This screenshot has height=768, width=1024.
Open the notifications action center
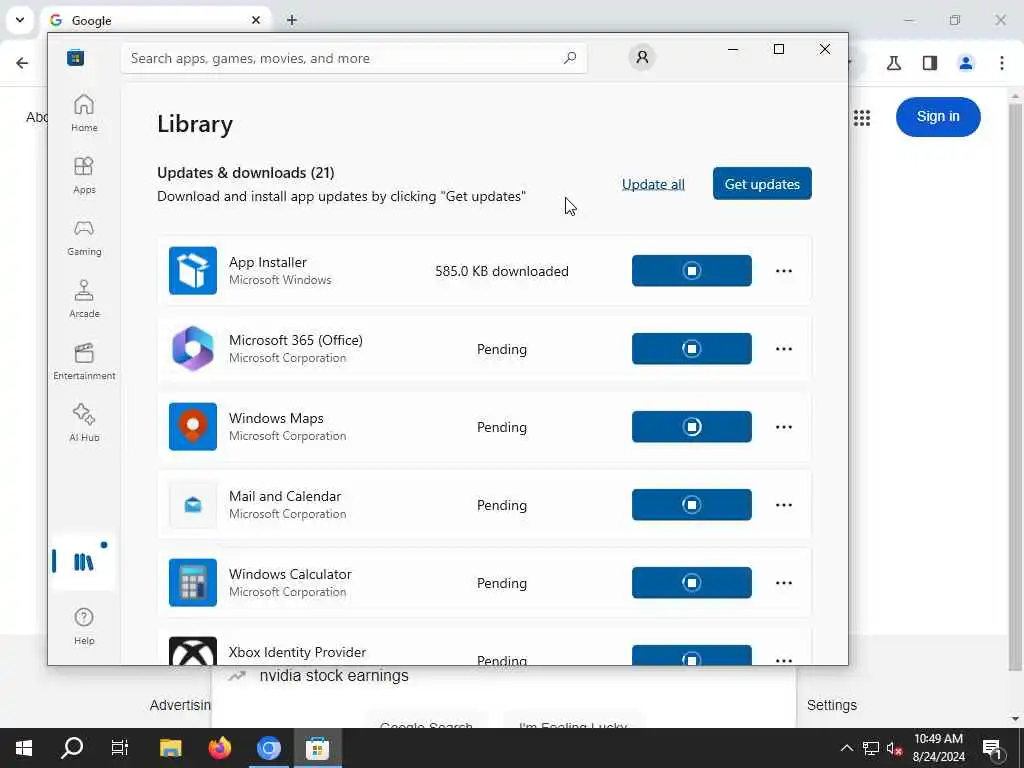click(992, 748)
